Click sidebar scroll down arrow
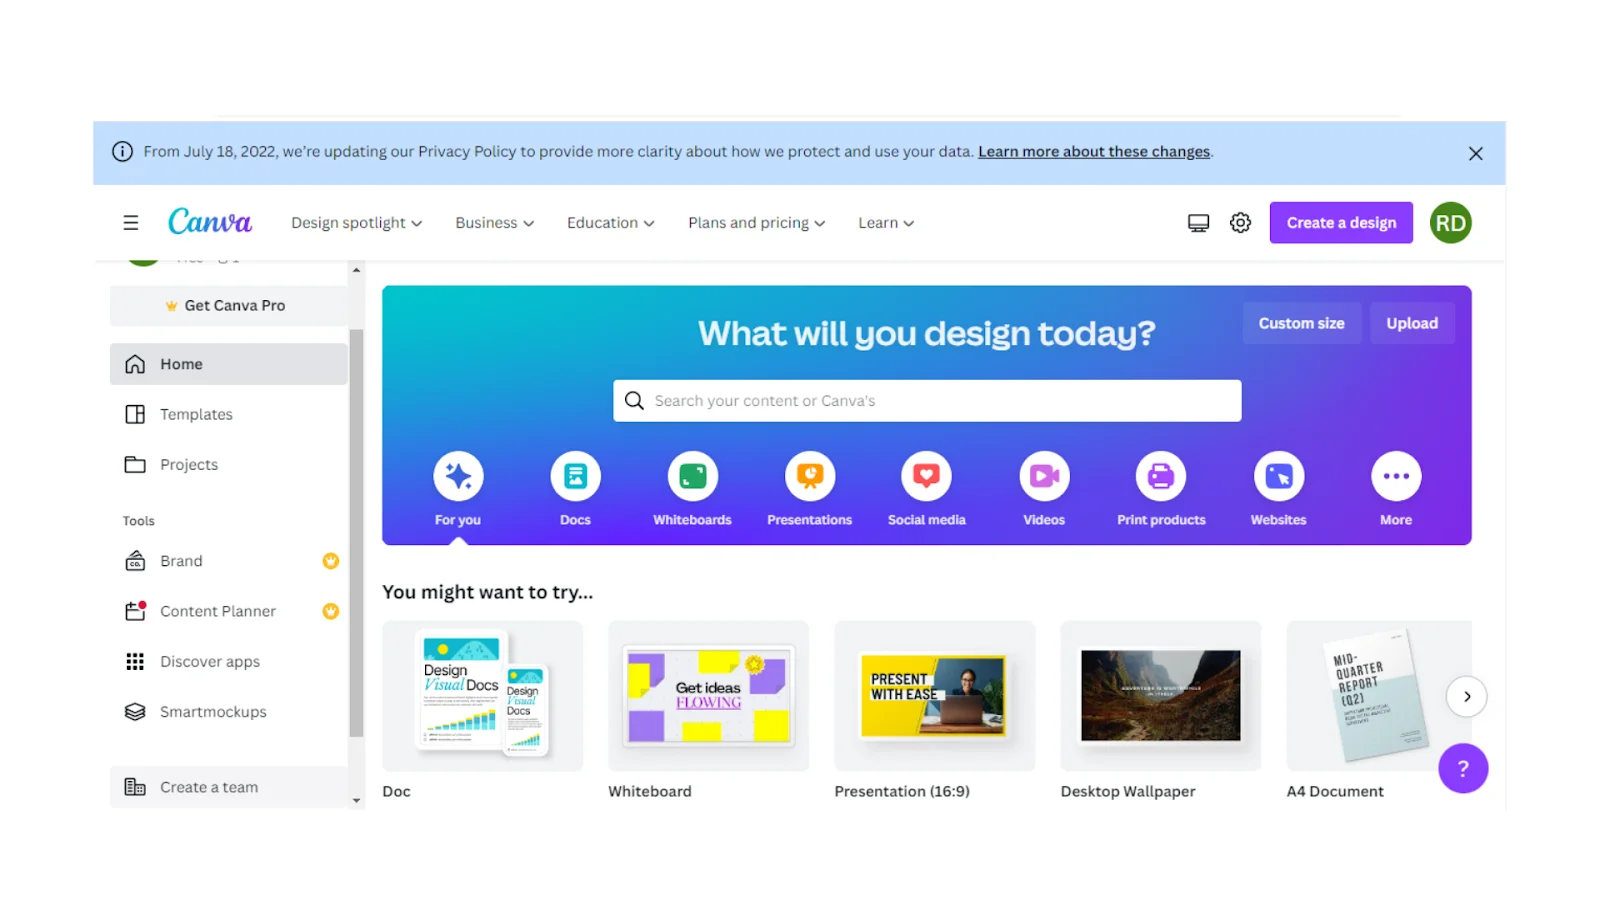The height and width of the screenshot is (900, 1600). pyautogui.click(x=356, y=801)
